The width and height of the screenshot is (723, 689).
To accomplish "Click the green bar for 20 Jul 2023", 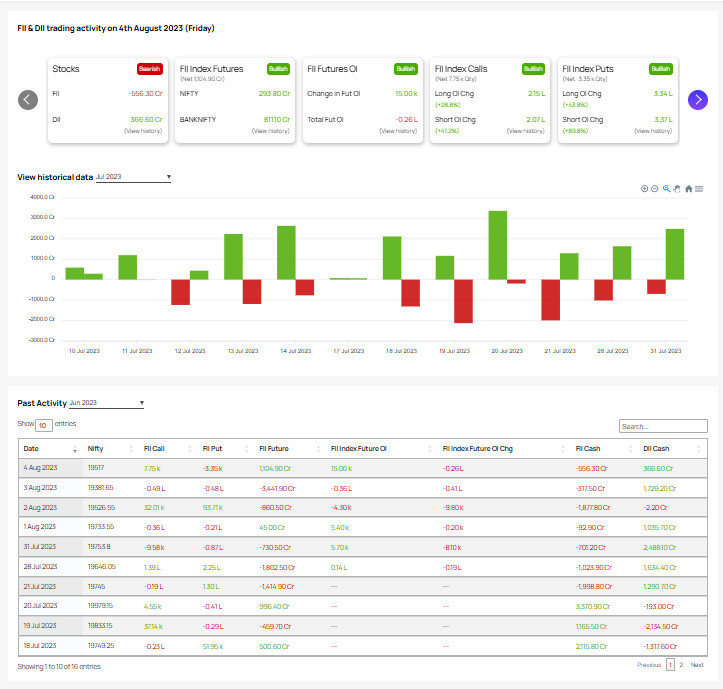I will click(x=497, y=245).
